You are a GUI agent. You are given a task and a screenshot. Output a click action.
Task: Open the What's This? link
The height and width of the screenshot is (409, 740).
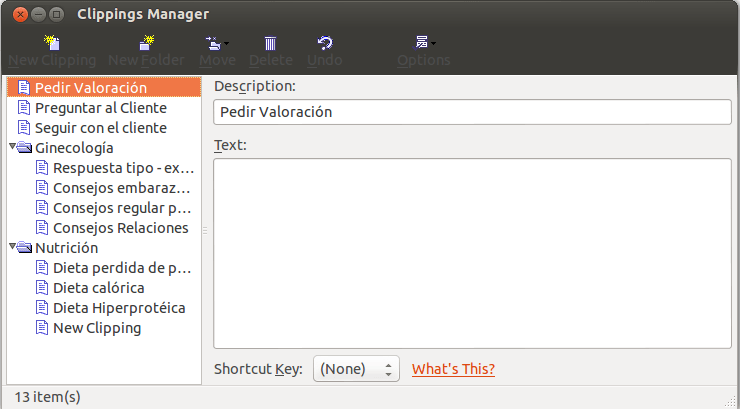[x=453, y=369]
